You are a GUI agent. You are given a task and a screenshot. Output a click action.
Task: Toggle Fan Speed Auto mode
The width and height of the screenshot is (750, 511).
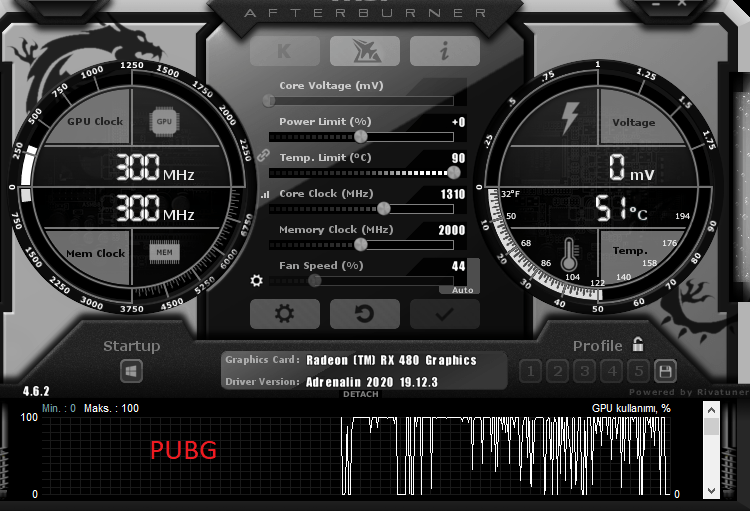click(463, 290)
